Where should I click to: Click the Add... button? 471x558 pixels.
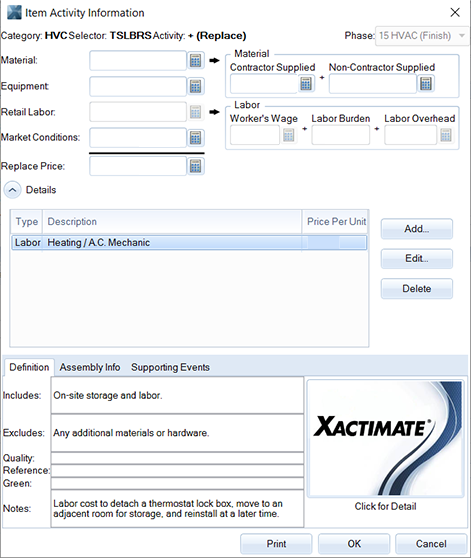click(x=417, y=228)
